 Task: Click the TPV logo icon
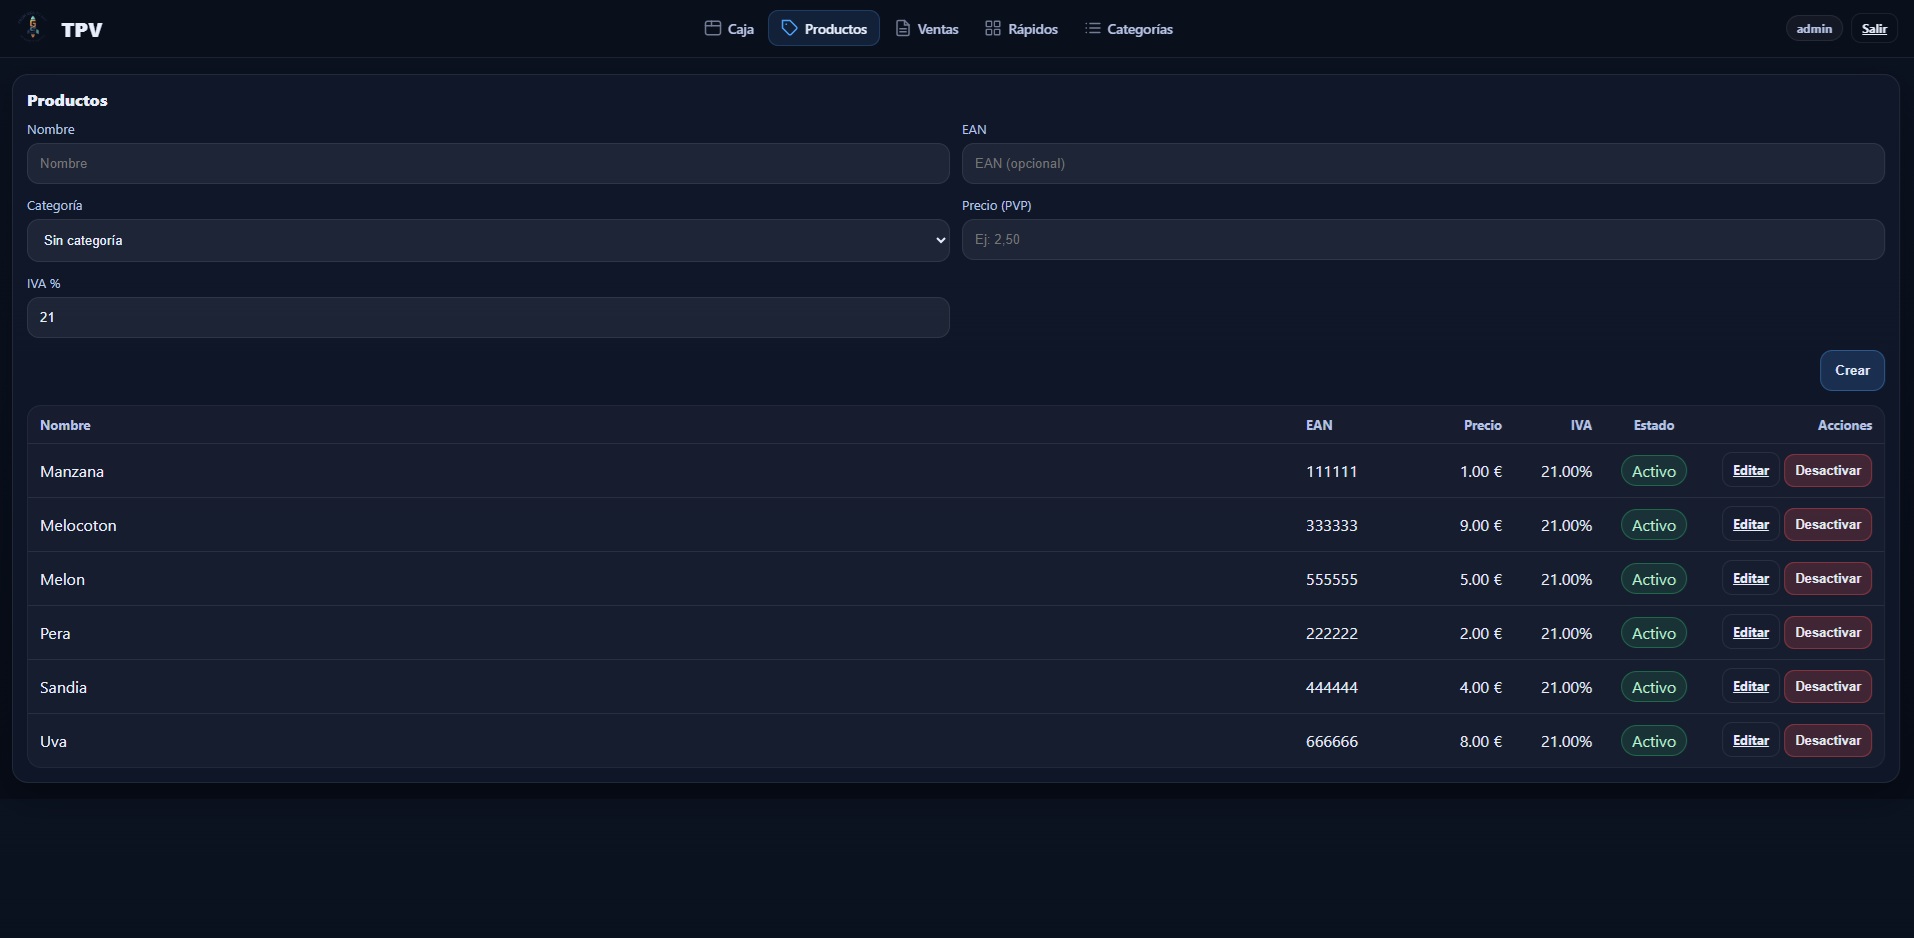click(33, 28)
